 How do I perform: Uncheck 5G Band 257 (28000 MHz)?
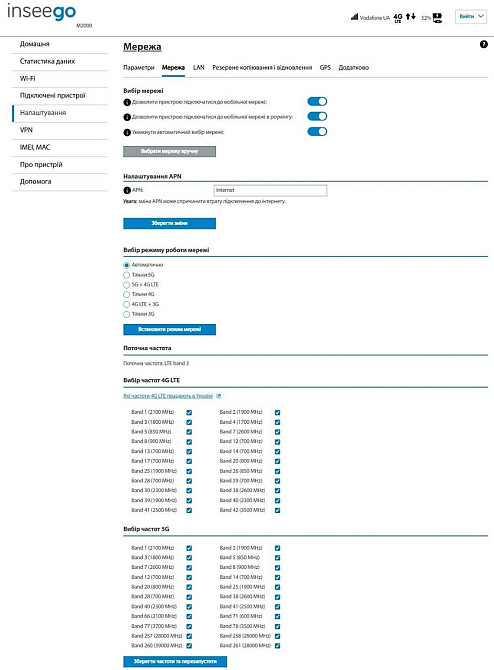point(189,636)
